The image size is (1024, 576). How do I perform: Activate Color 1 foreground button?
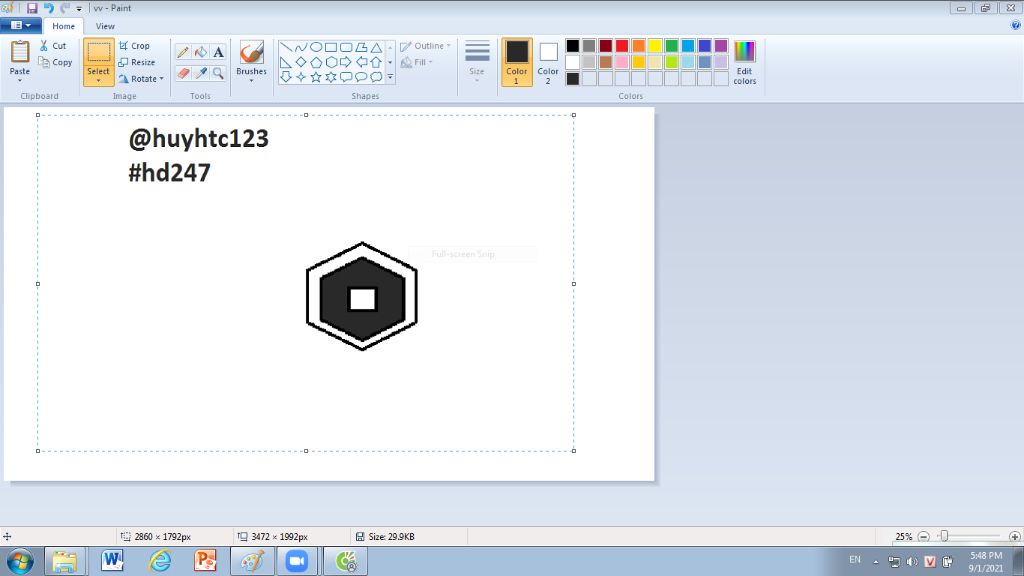coord(517,62)
